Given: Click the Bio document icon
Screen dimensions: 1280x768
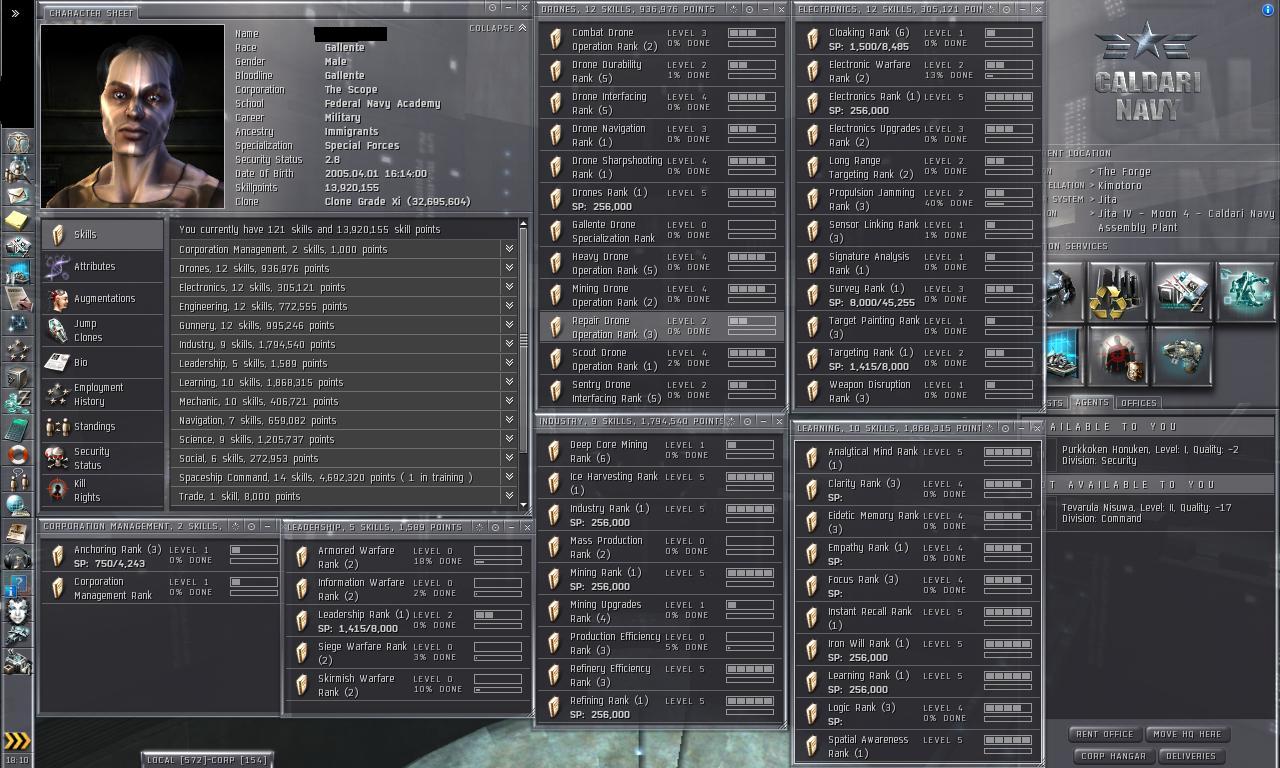Looking at the screenshot, I should click(x=58, y=363).
